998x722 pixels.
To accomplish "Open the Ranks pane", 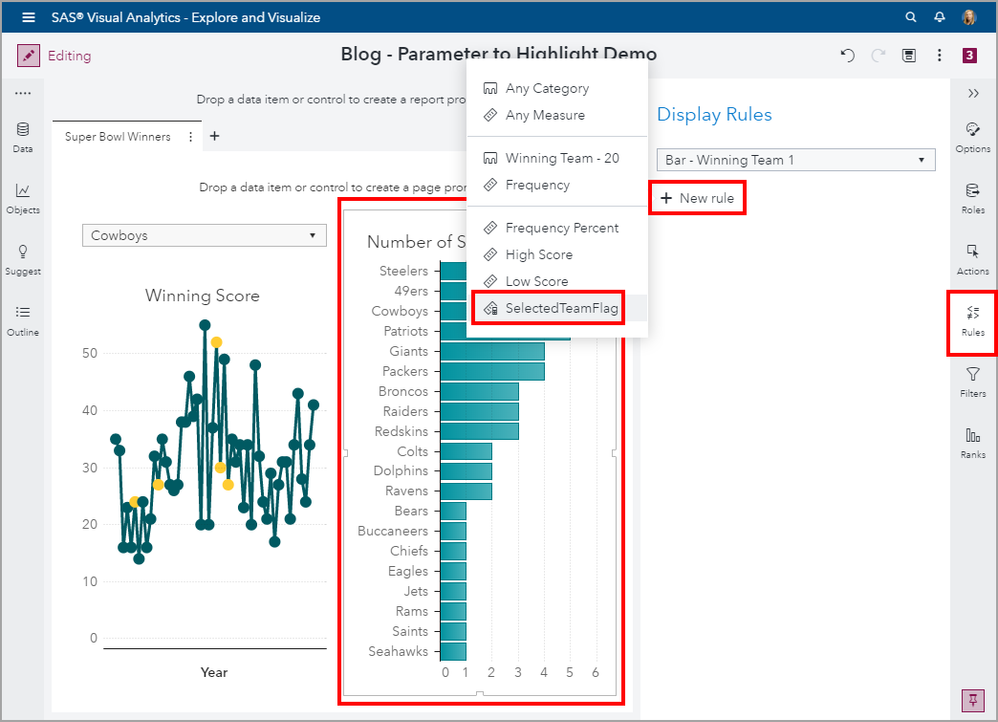I will click(972, 442).
